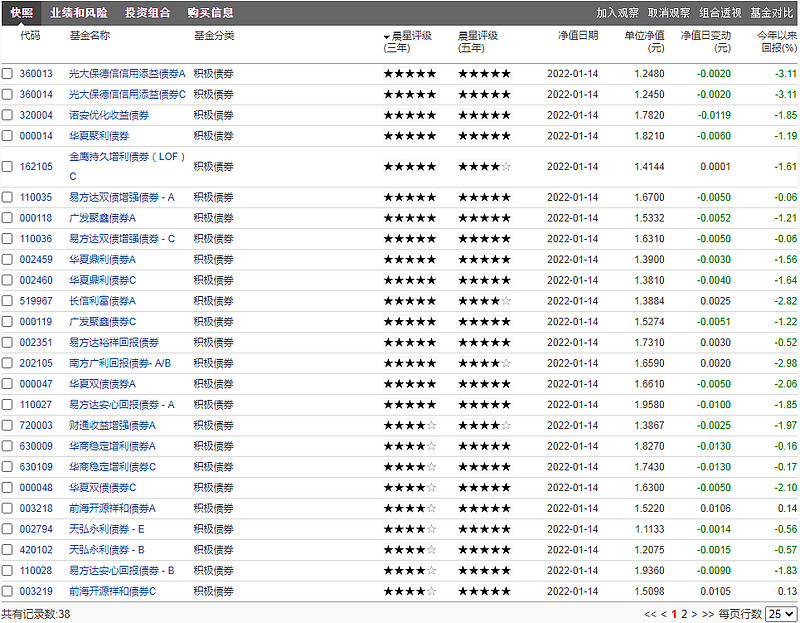Go to next page using > arrow
Viewport: 800px width, 623px height.
(695, 614)
